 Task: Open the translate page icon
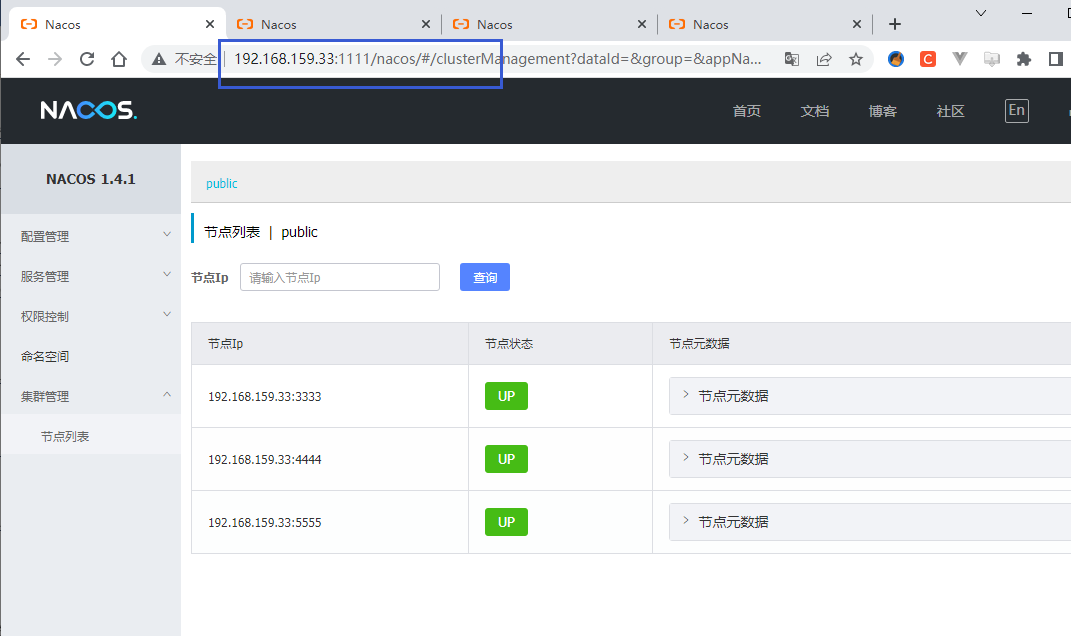click(x=792, y=59)
